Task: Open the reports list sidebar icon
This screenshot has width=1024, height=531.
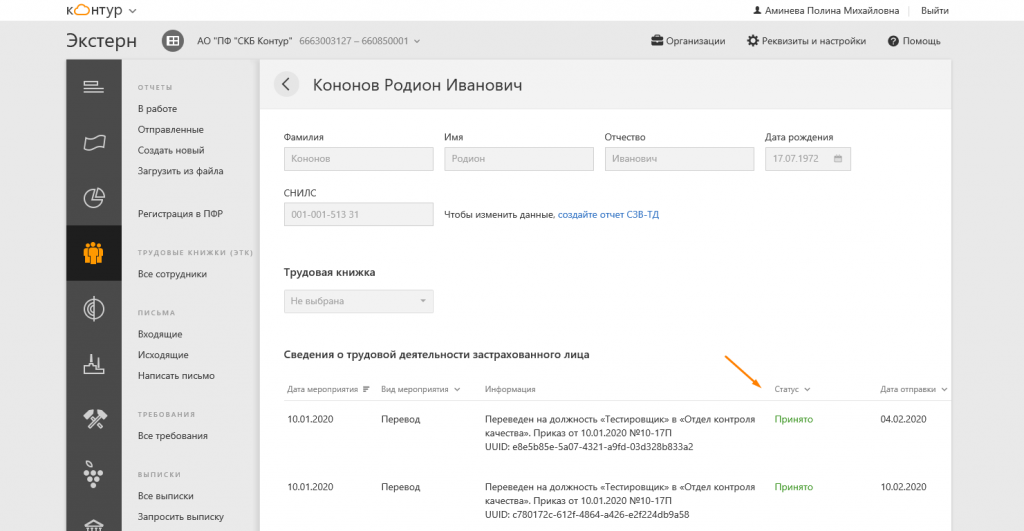Action: click(93, 87)
